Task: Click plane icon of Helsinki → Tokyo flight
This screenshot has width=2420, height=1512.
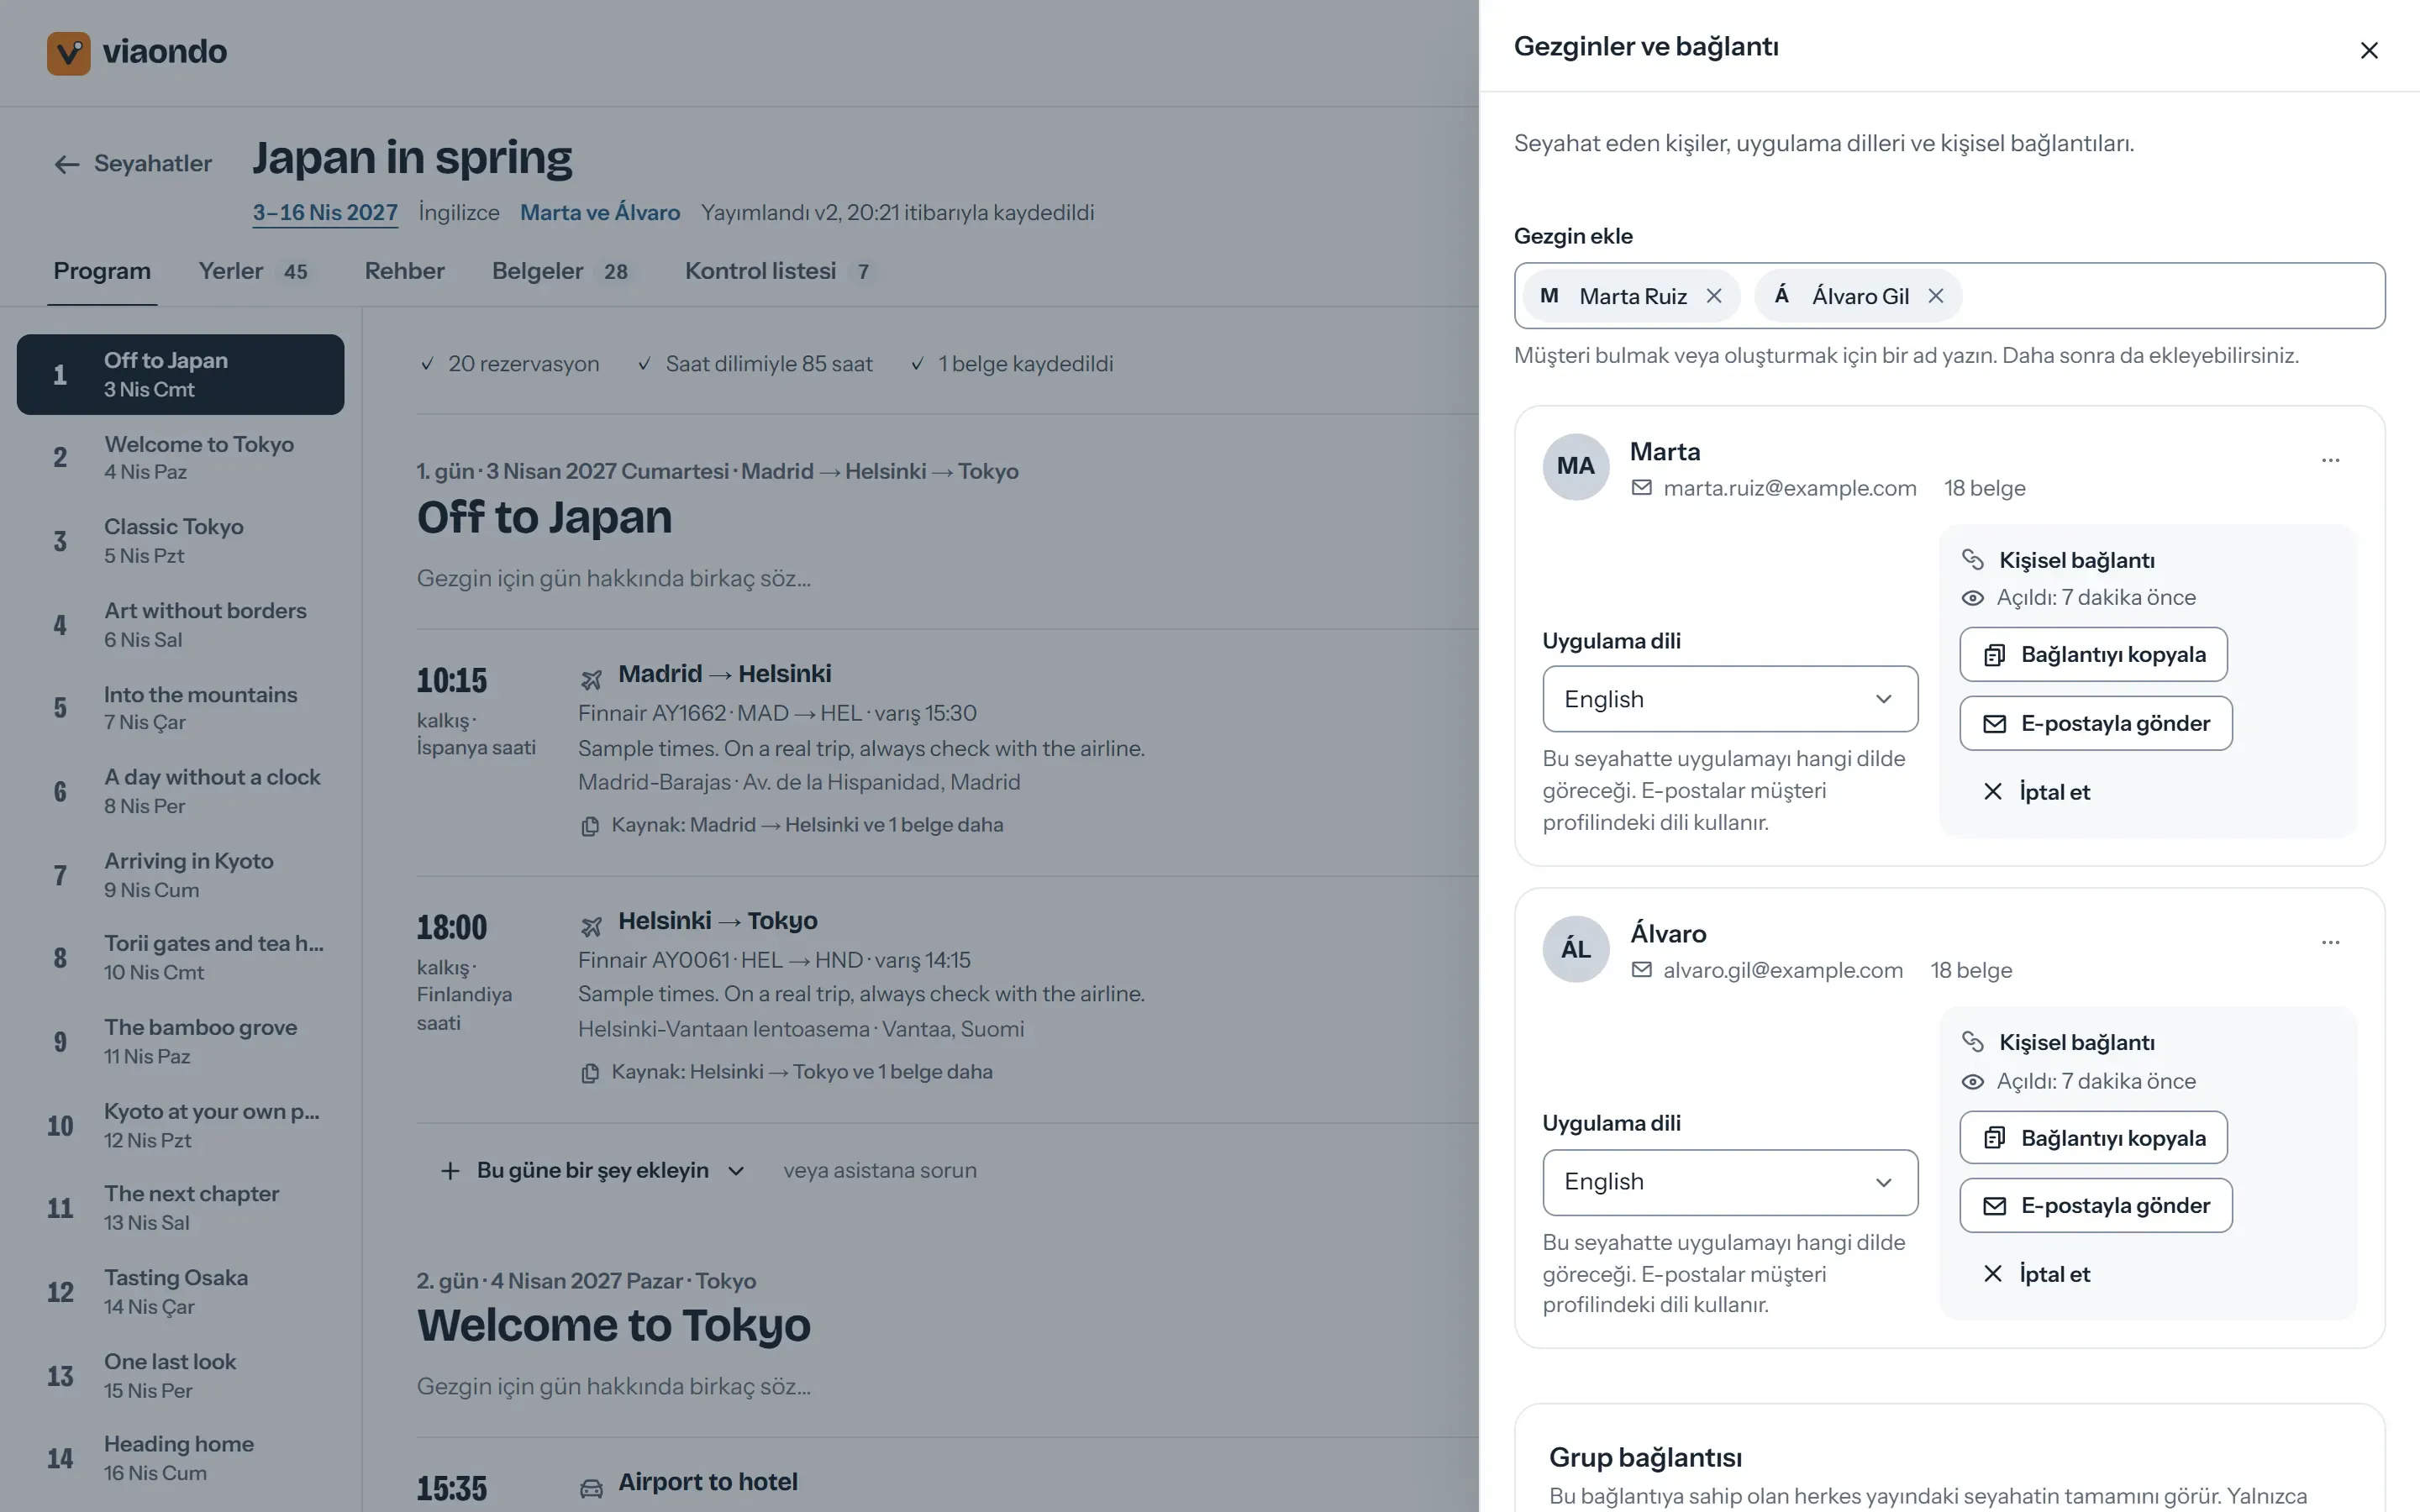Action: pos(591,927)
